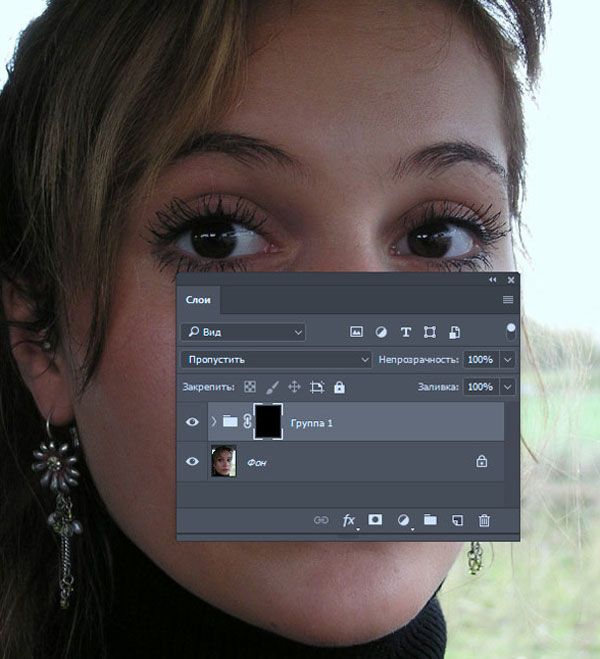Image resolution: width=600 pixels, height=659 pixels.
Task: Open the Layers panel flyout menu
Action: pos(508,300)
